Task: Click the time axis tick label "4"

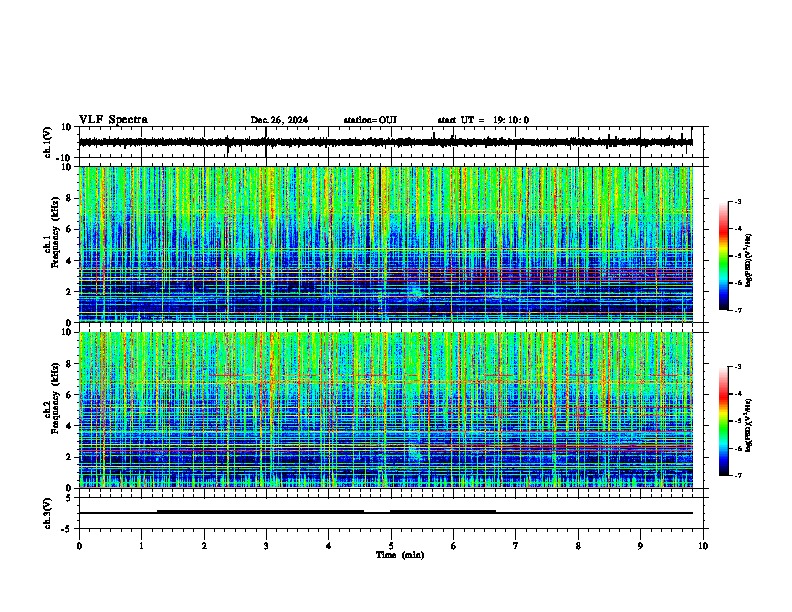Action: pyautogui.click(x=329, y=546)
